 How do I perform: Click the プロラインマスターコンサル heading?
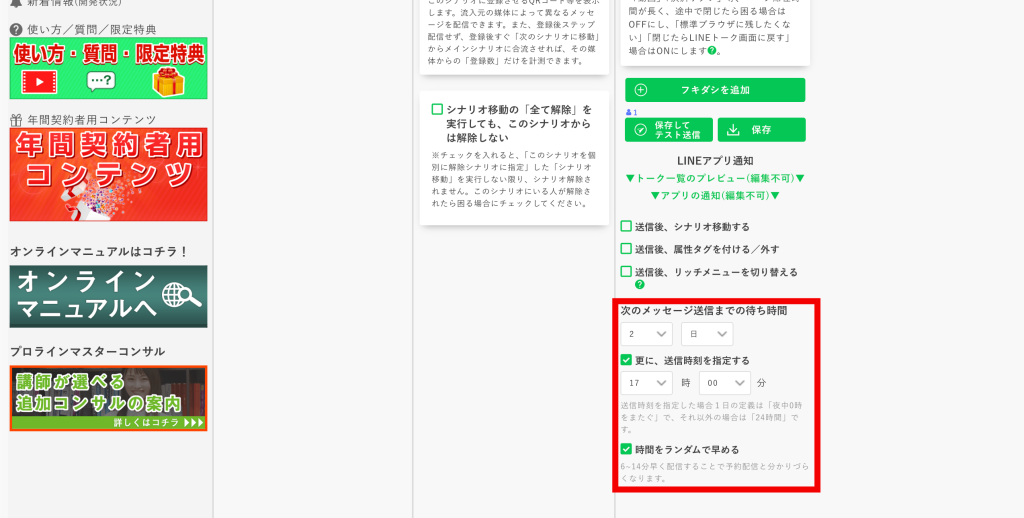pos(88,351)
